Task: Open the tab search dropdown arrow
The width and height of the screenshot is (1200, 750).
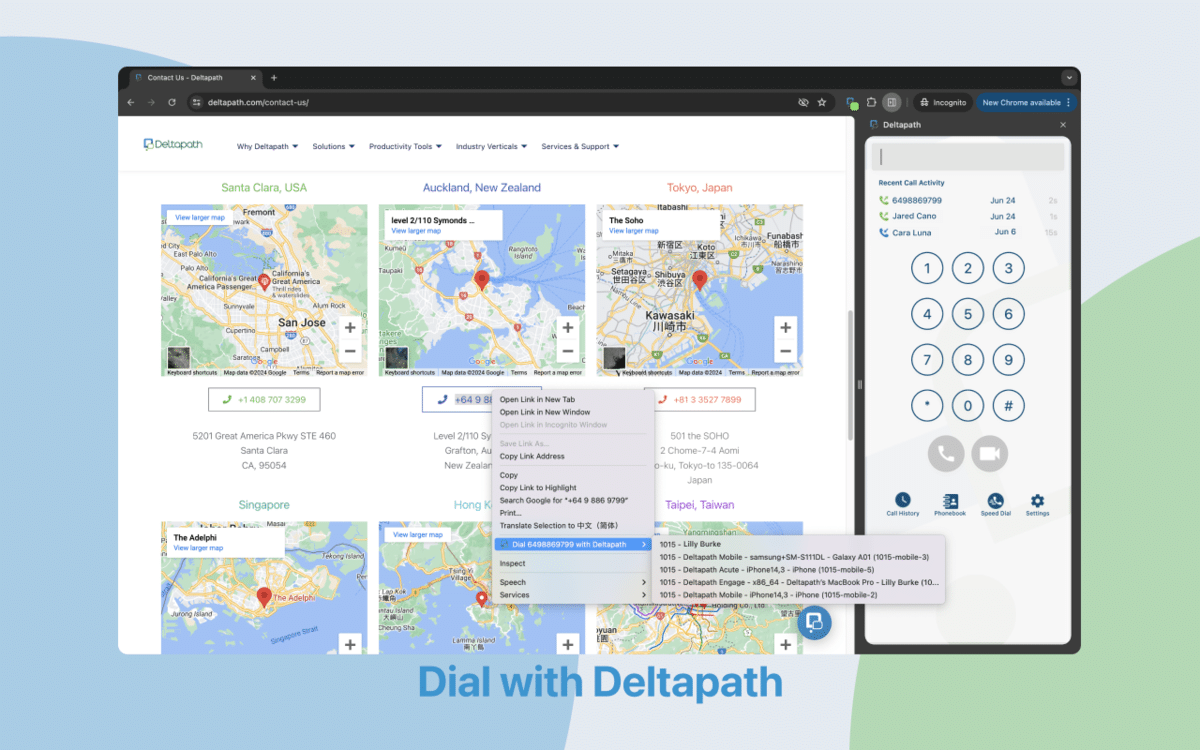Action: (x=1068, y=77)
